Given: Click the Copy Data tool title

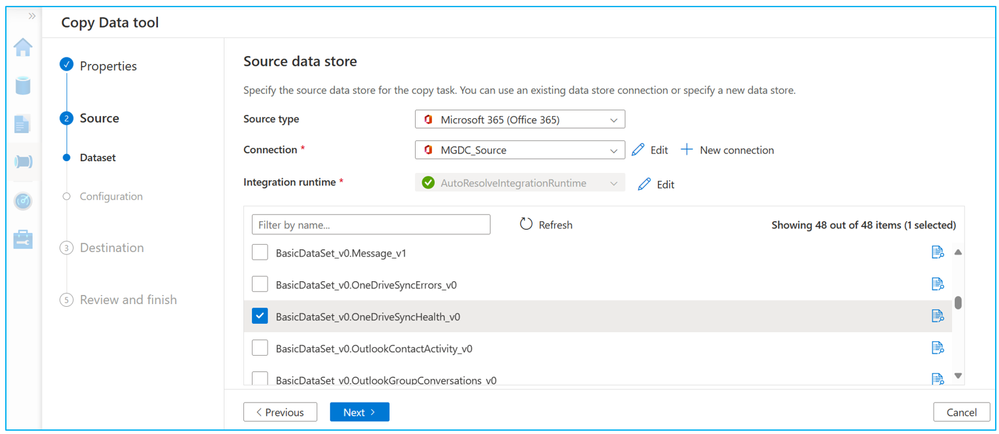Looking at the screenshot, I should pos(110,23).
